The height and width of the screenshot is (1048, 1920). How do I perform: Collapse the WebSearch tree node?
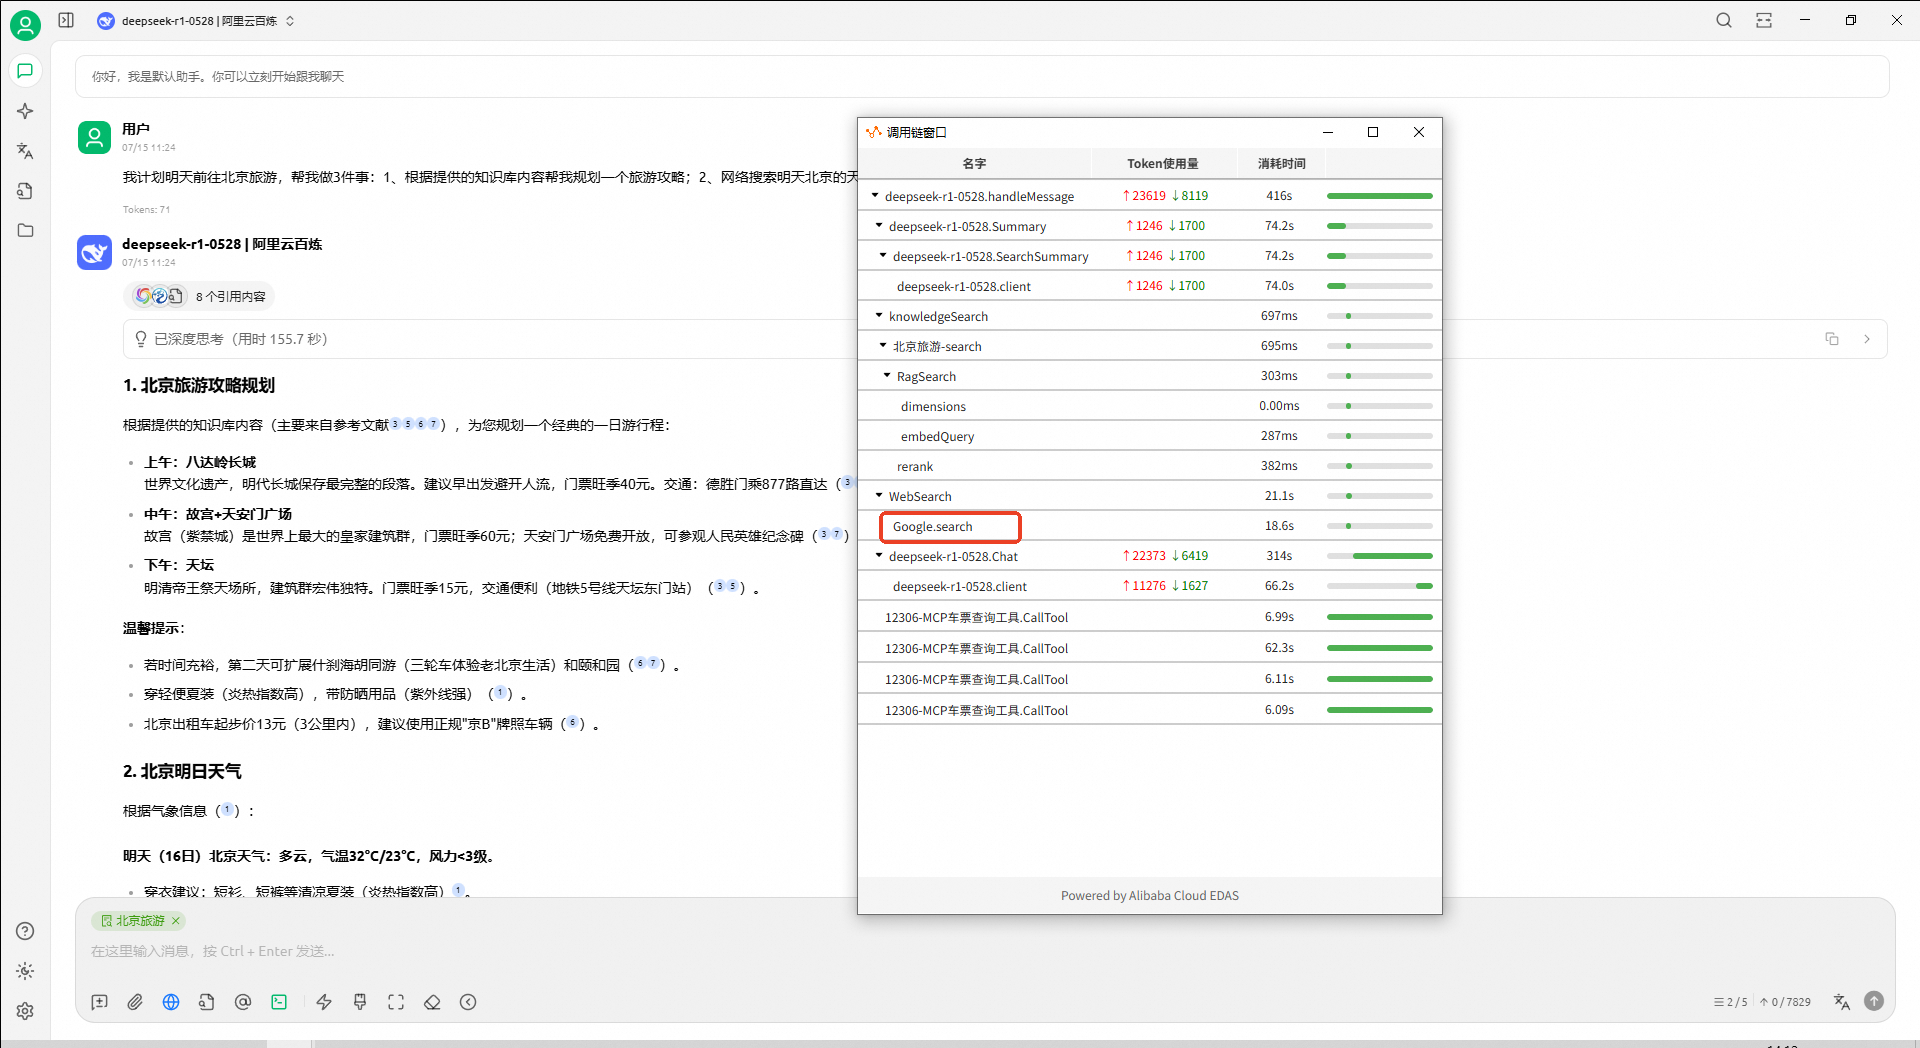879,496
